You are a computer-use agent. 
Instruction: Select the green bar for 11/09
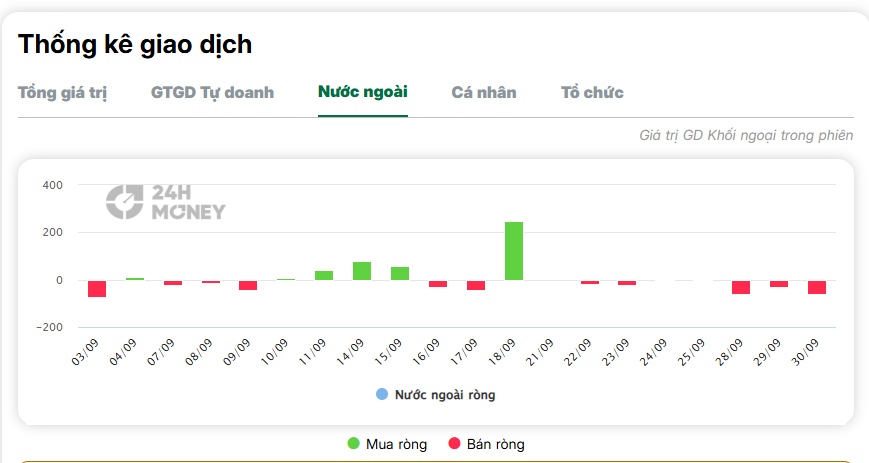[x=324, y=276]
